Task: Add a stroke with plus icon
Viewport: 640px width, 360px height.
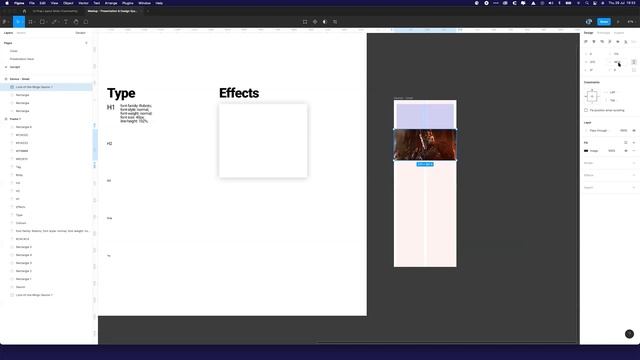Action: pyautogui.click(x=634, y=163)
